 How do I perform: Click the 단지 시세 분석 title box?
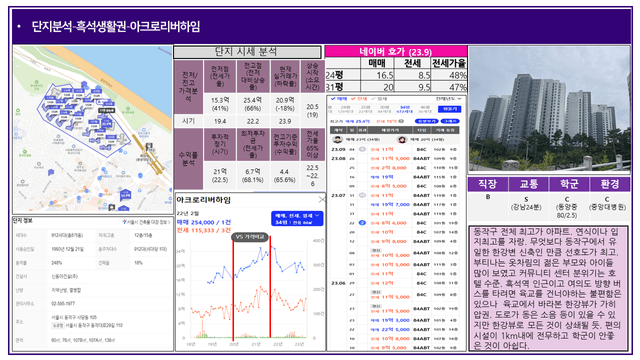(247, 52)
